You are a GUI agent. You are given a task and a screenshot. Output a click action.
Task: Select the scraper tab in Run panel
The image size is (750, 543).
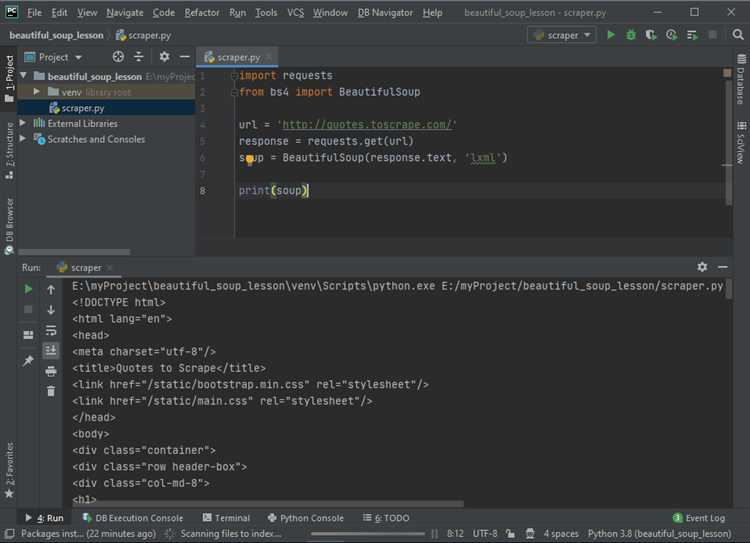[x=85, y=268]
